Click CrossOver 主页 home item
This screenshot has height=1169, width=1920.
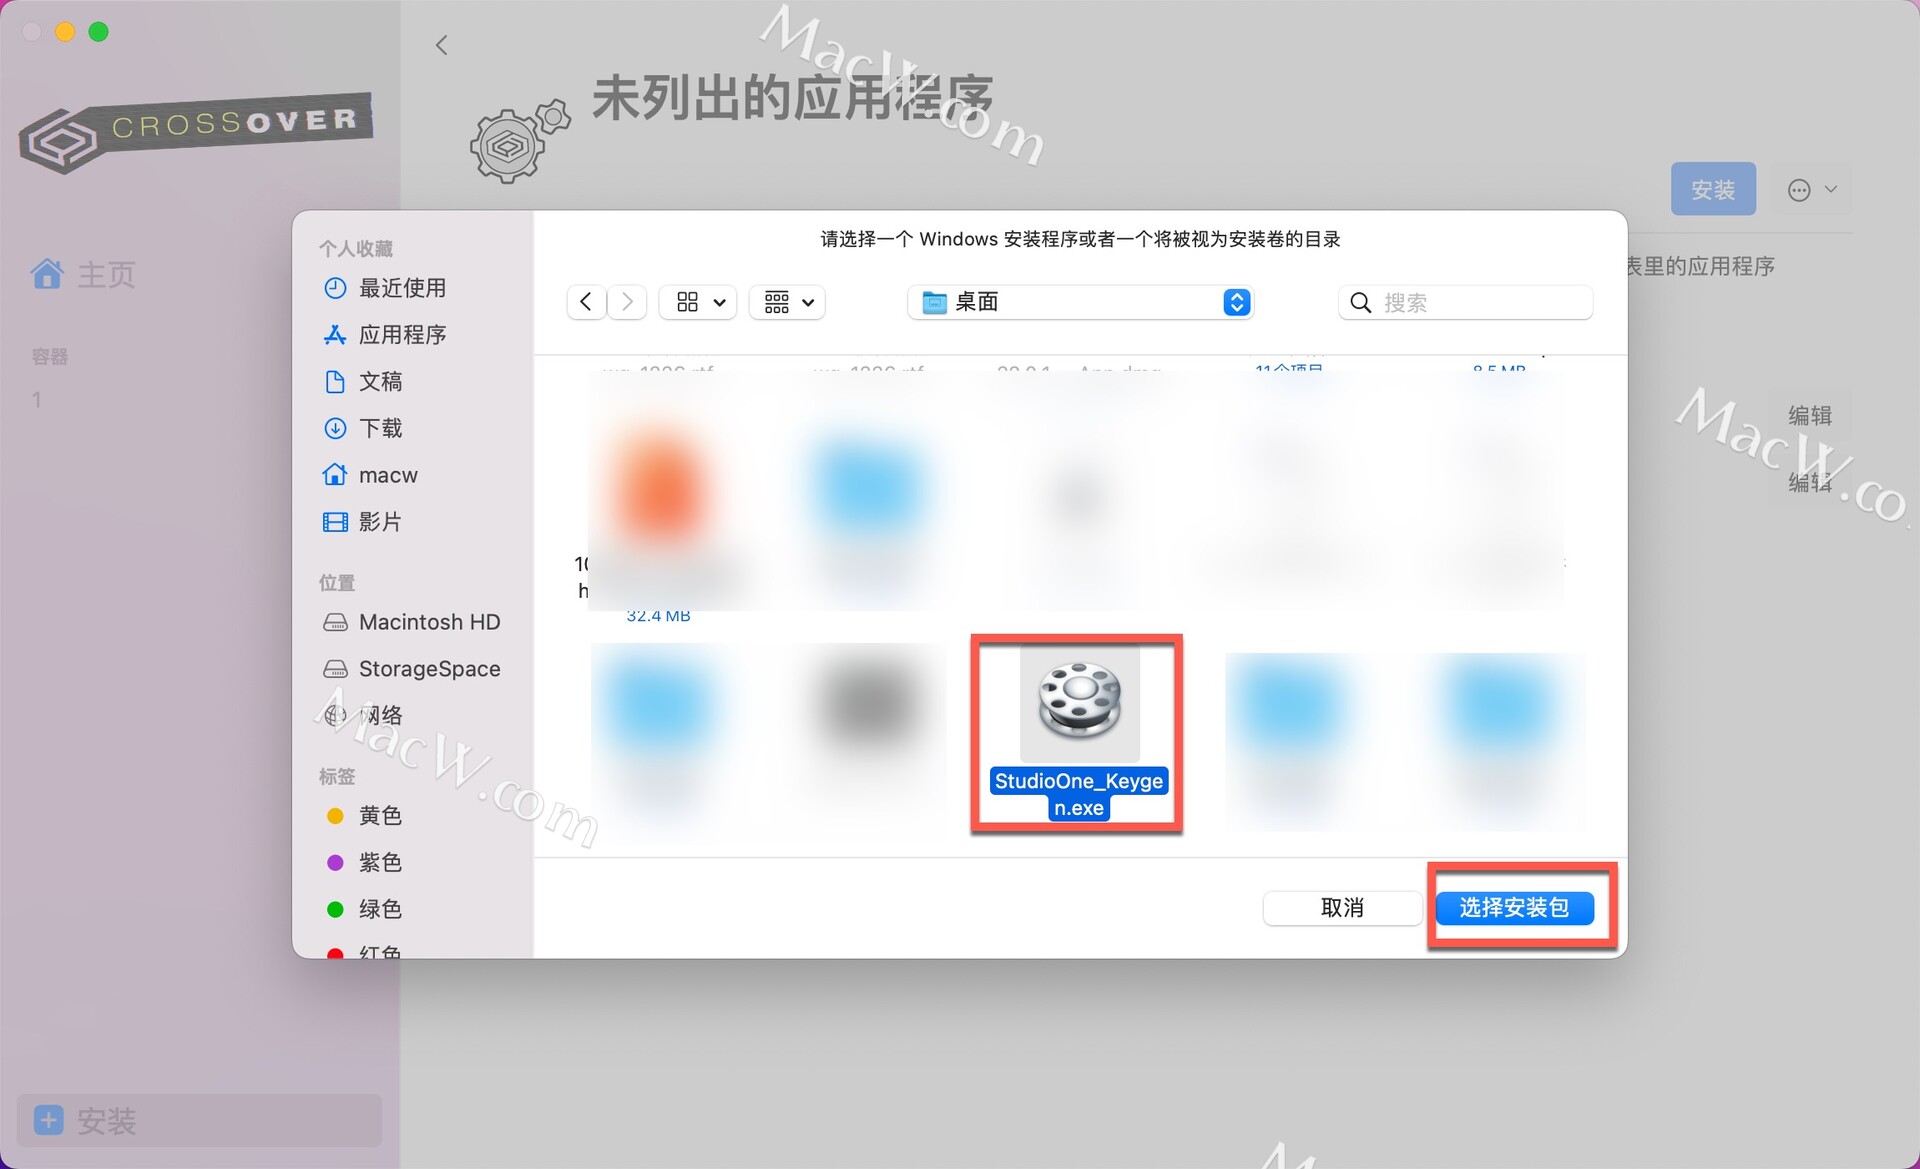pyautogui.click(x=104, y=274)
